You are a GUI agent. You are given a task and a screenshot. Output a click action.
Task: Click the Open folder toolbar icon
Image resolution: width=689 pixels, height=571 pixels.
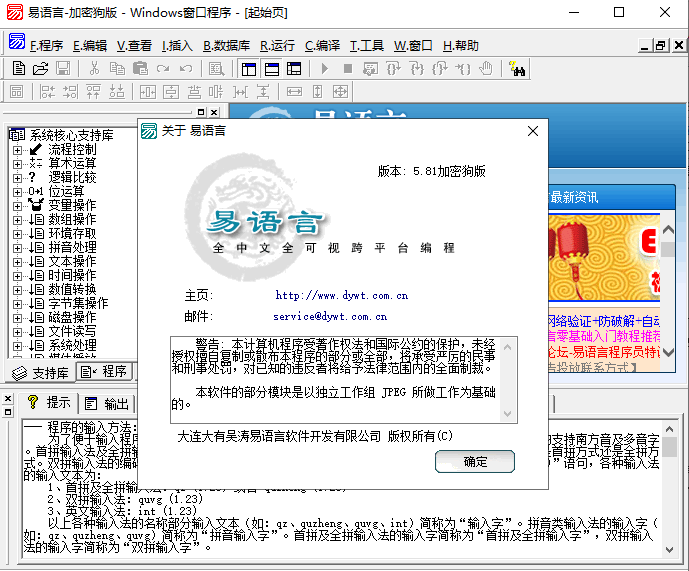coord(41,69)
